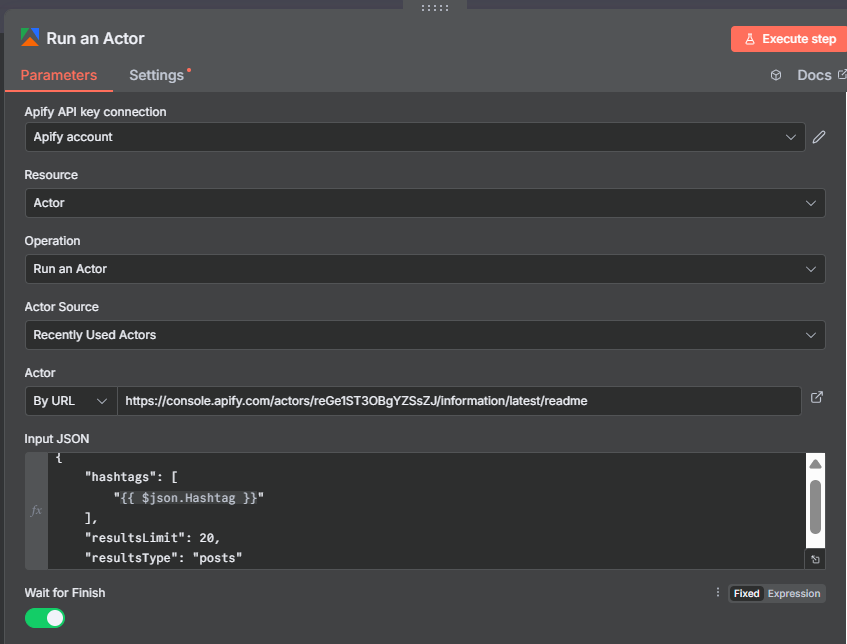The image size is (847, 644).
Task: Click inside the Input JSON code editor
Action: (426, 511)
